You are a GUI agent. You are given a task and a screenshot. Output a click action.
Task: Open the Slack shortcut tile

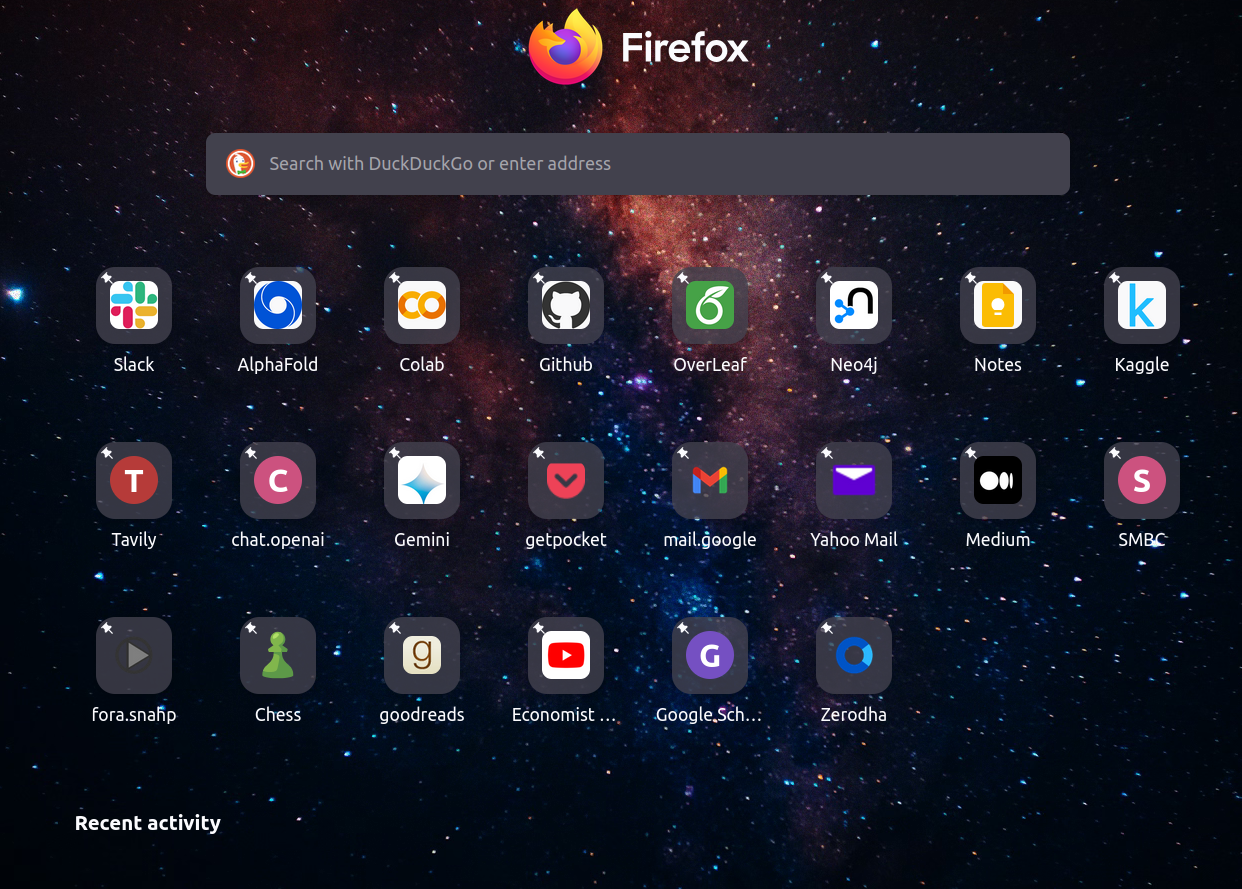point(134,306)
